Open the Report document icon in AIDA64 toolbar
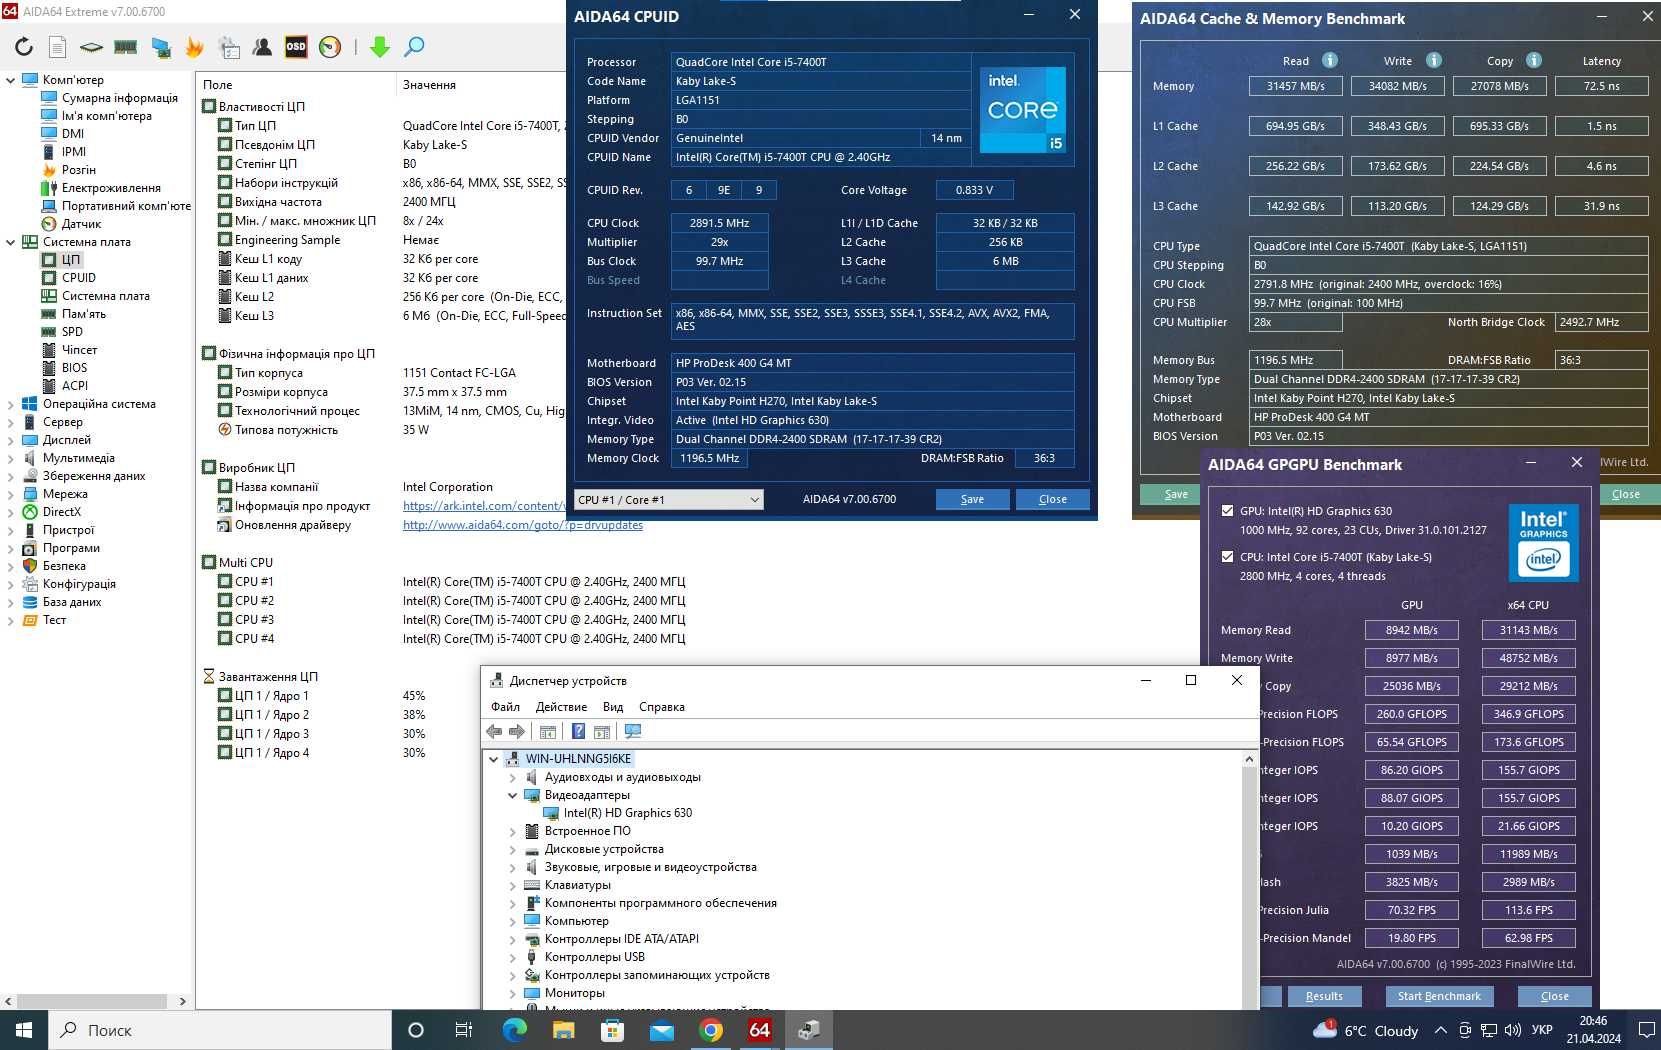Viewport: 1661px width, 1050px height. point(58,46)
